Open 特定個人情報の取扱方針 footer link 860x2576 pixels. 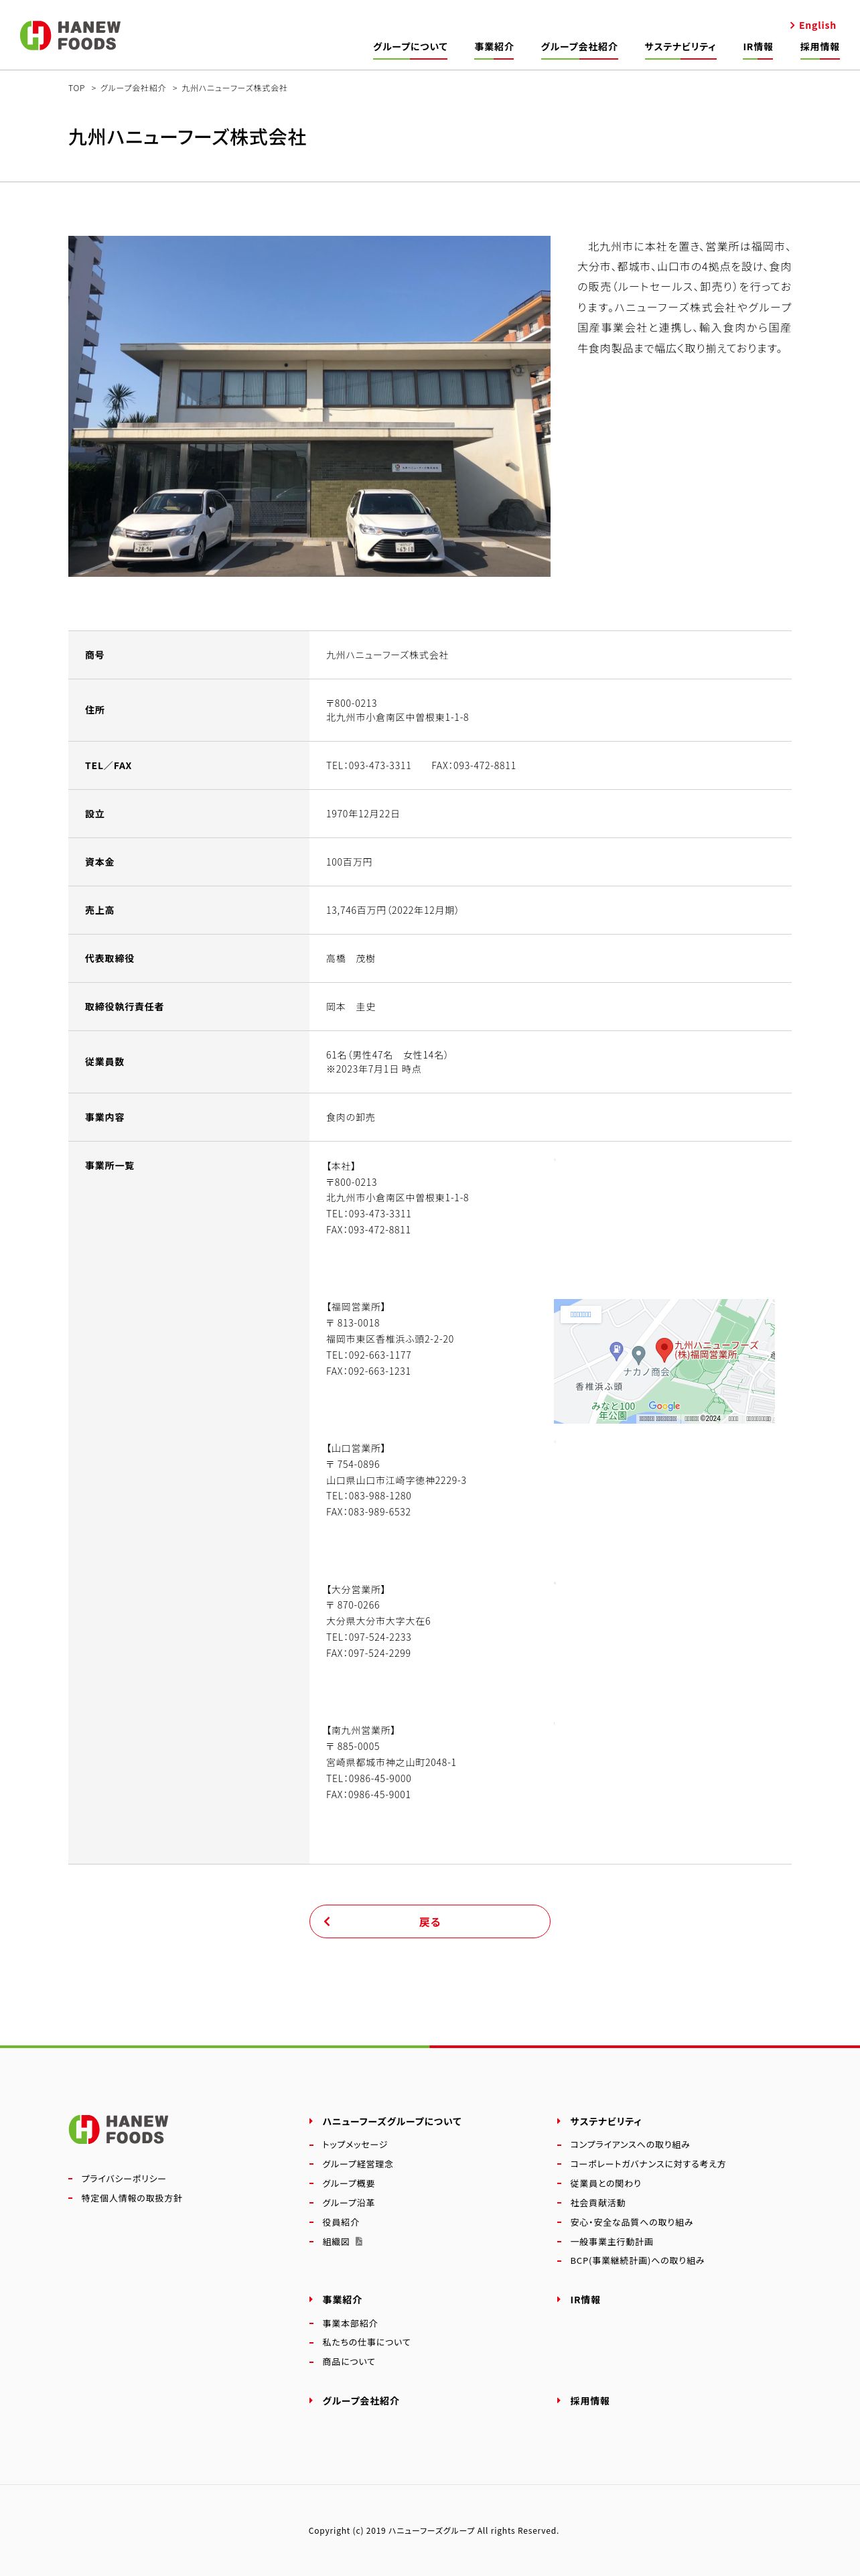131,2198
